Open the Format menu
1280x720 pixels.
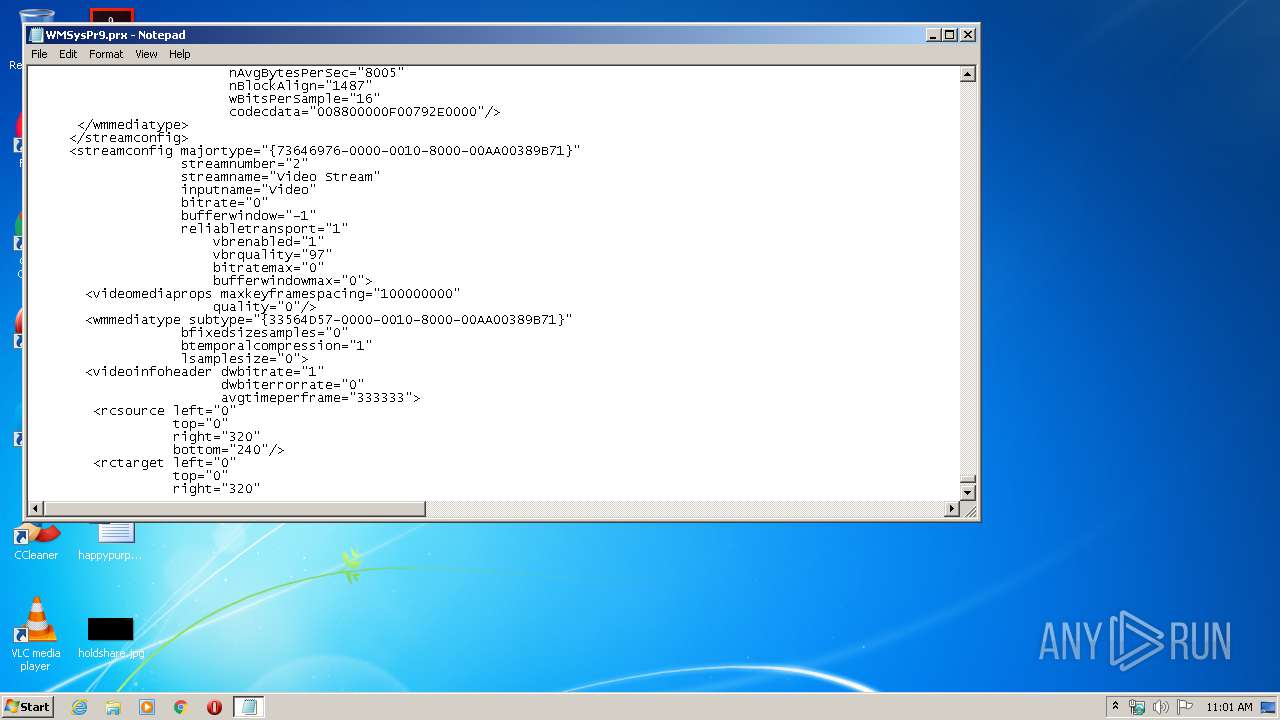pyautogui.click(x=106, y=54)
